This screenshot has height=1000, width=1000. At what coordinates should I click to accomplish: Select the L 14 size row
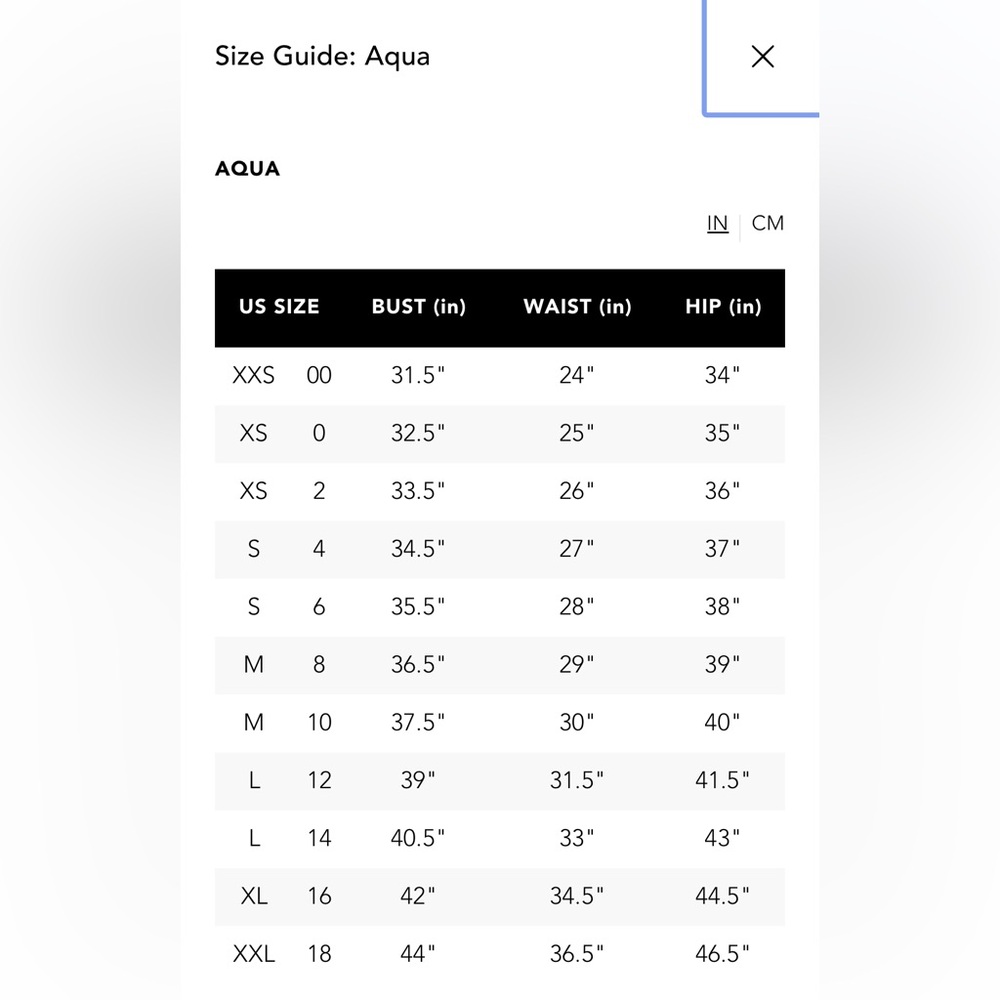(x=499, y=839)
